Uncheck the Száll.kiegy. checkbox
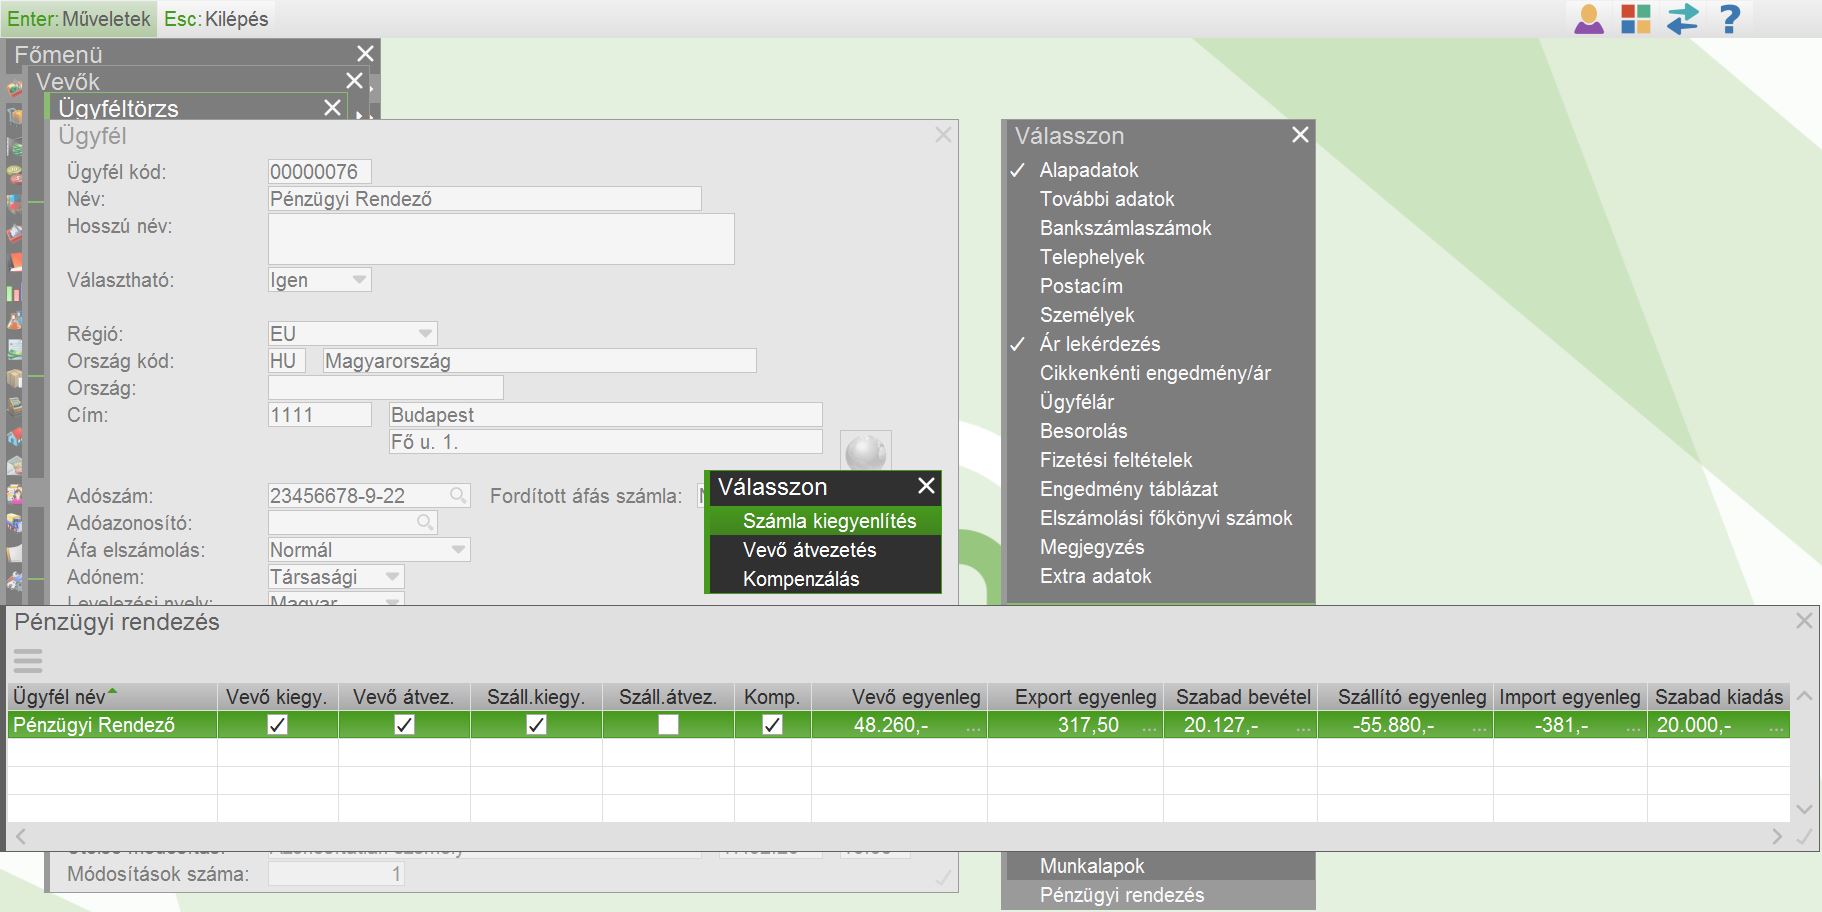This screenshot has width=1822, height=912. coord(536,725)
